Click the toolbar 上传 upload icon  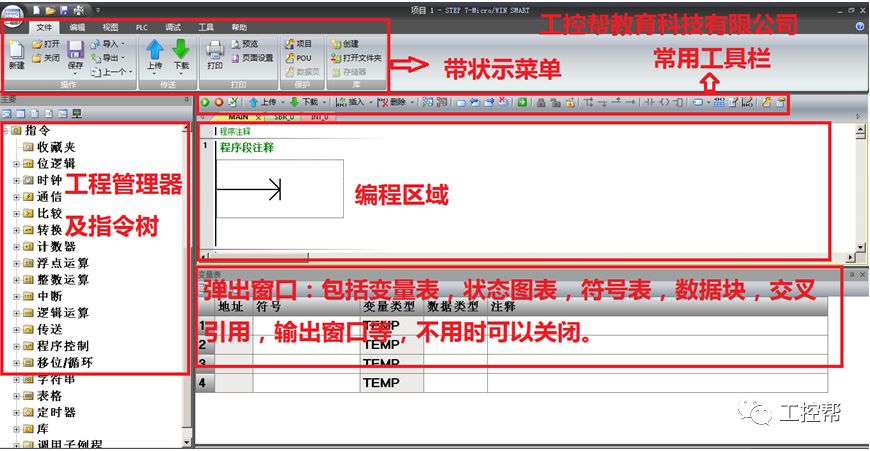click(x=254, y=102)
